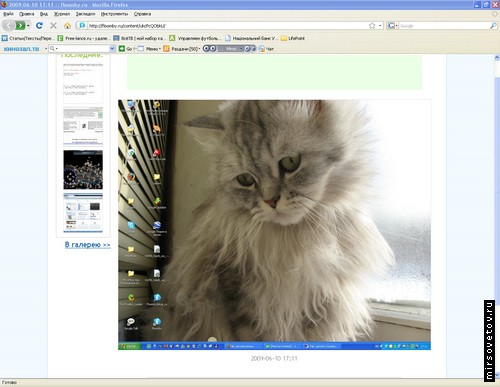Open the Закладки menu
This screenshot has height=387, width=500.
[x=85, y=14]
